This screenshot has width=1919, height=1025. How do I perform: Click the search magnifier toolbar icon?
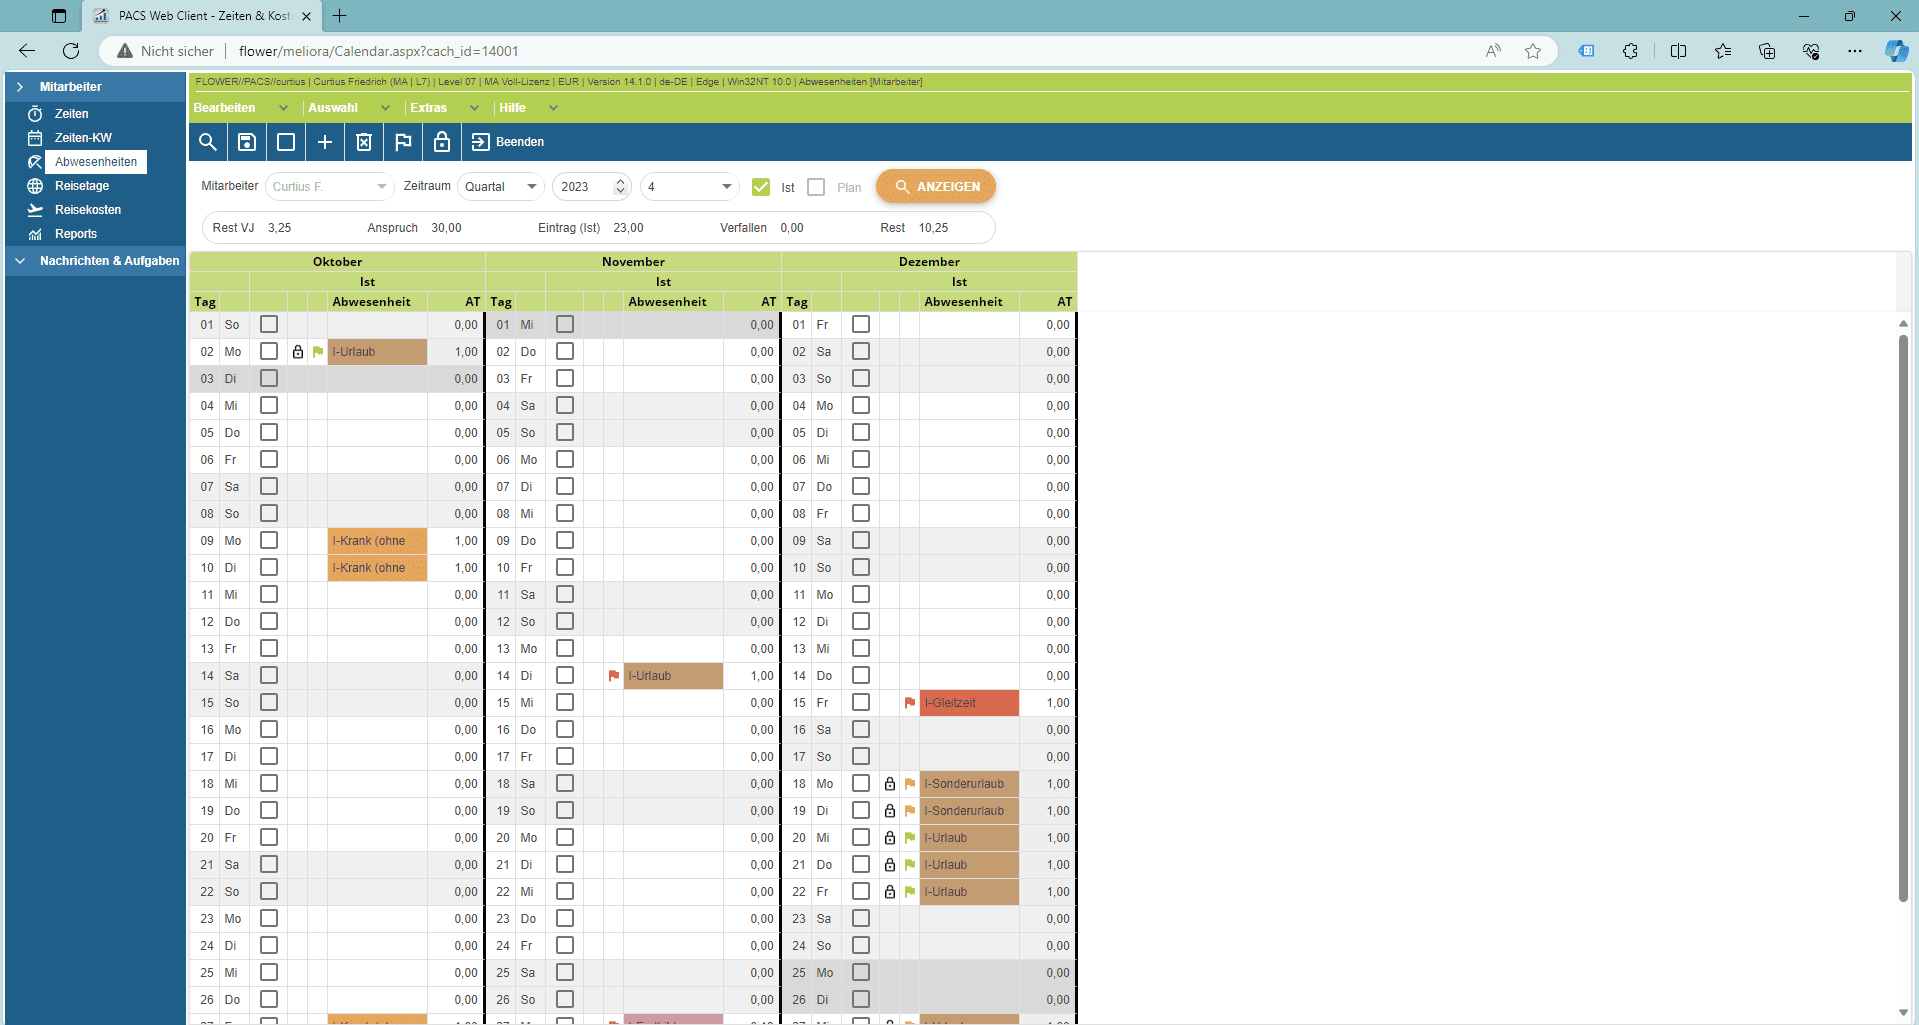pos(208,142)
